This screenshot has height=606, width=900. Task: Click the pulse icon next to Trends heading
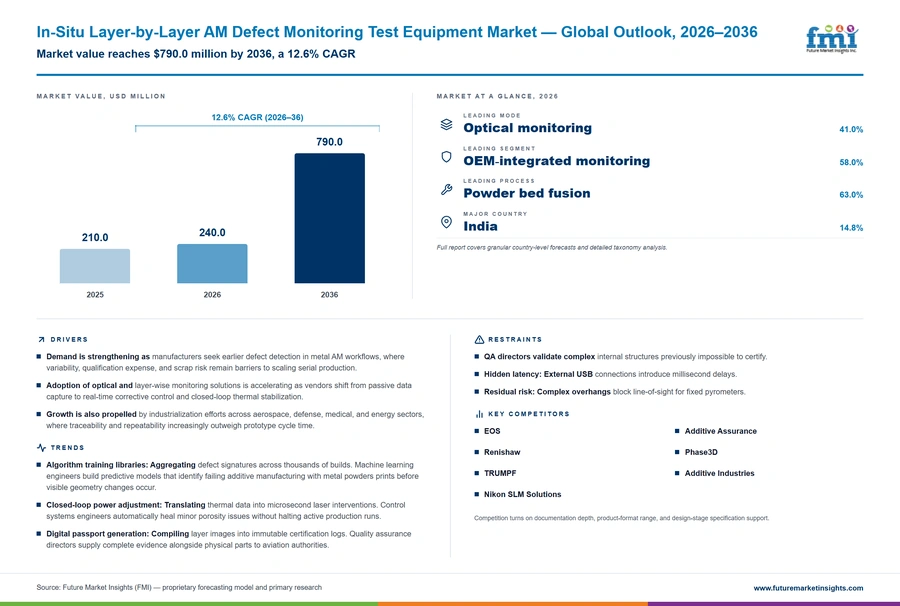(41, 448)
